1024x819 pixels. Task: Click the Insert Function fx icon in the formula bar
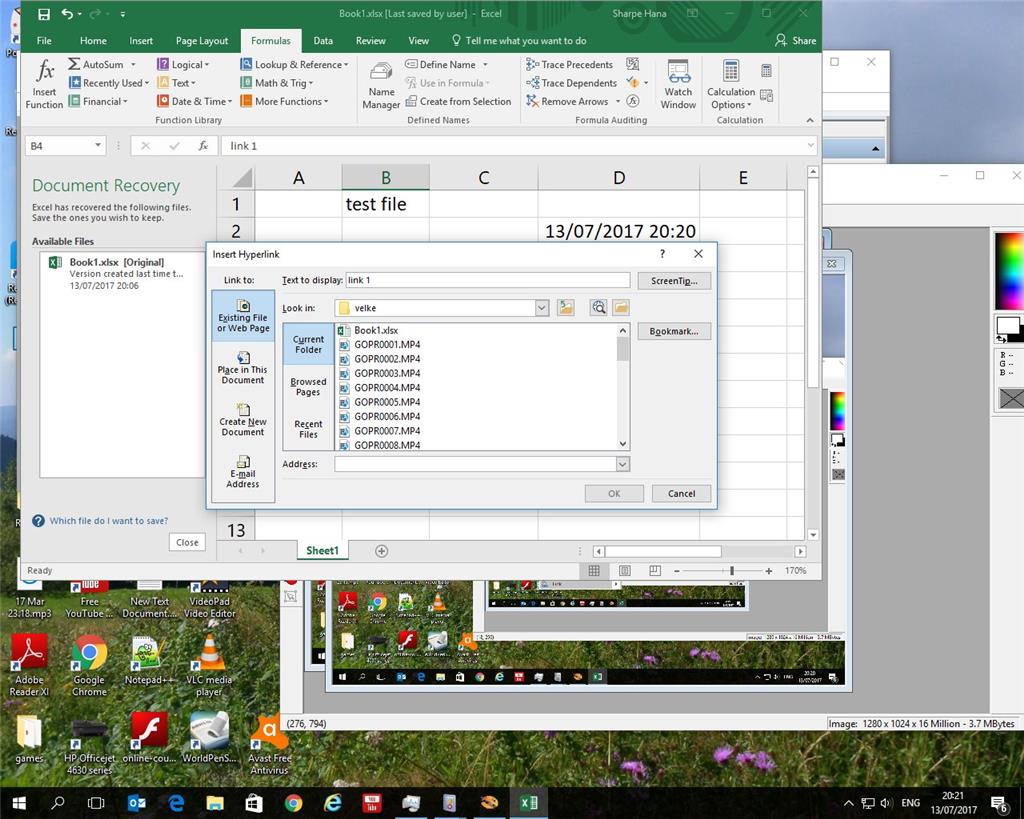(203, 146)
